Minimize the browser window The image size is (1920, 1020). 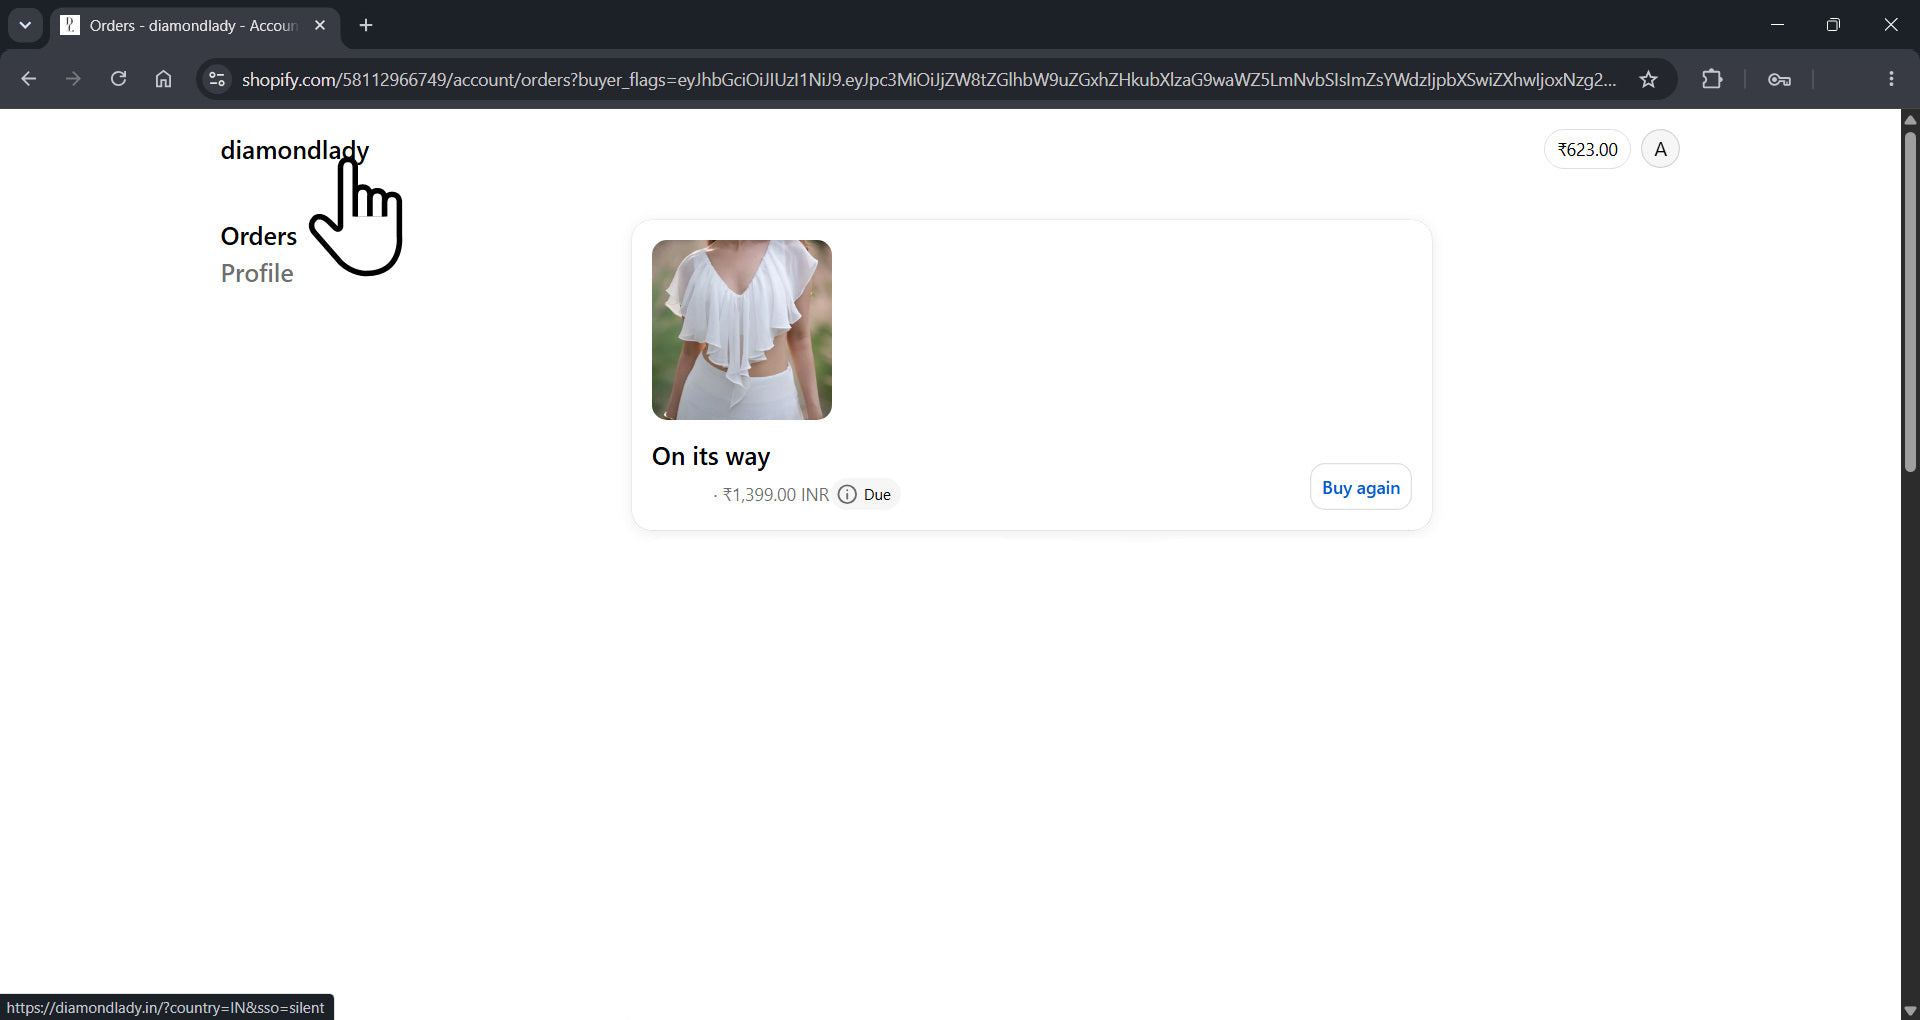[x=1777, y=25]
